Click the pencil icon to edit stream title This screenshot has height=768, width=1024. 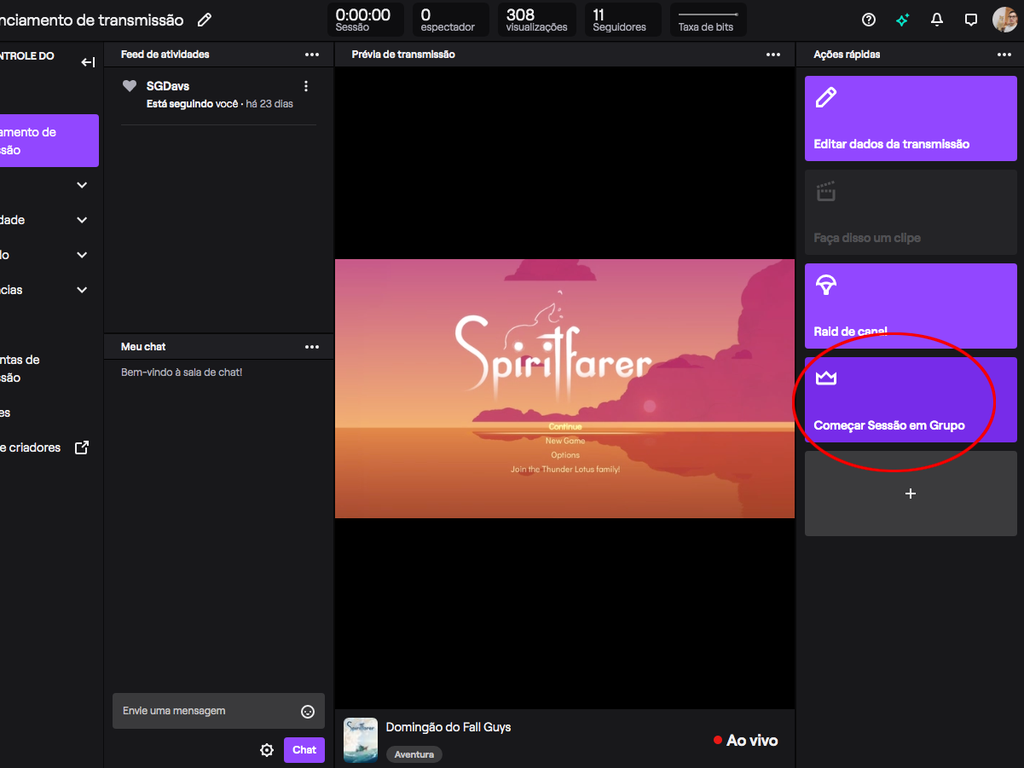pyautogui.click(x=204, y=20)
